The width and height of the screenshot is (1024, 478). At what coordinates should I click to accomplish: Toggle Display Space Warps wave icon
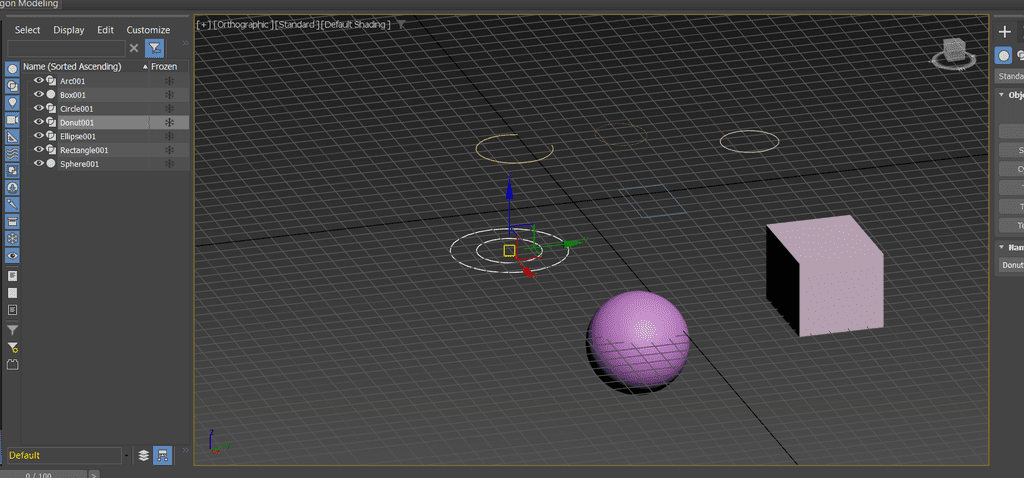tap(12, 154)
